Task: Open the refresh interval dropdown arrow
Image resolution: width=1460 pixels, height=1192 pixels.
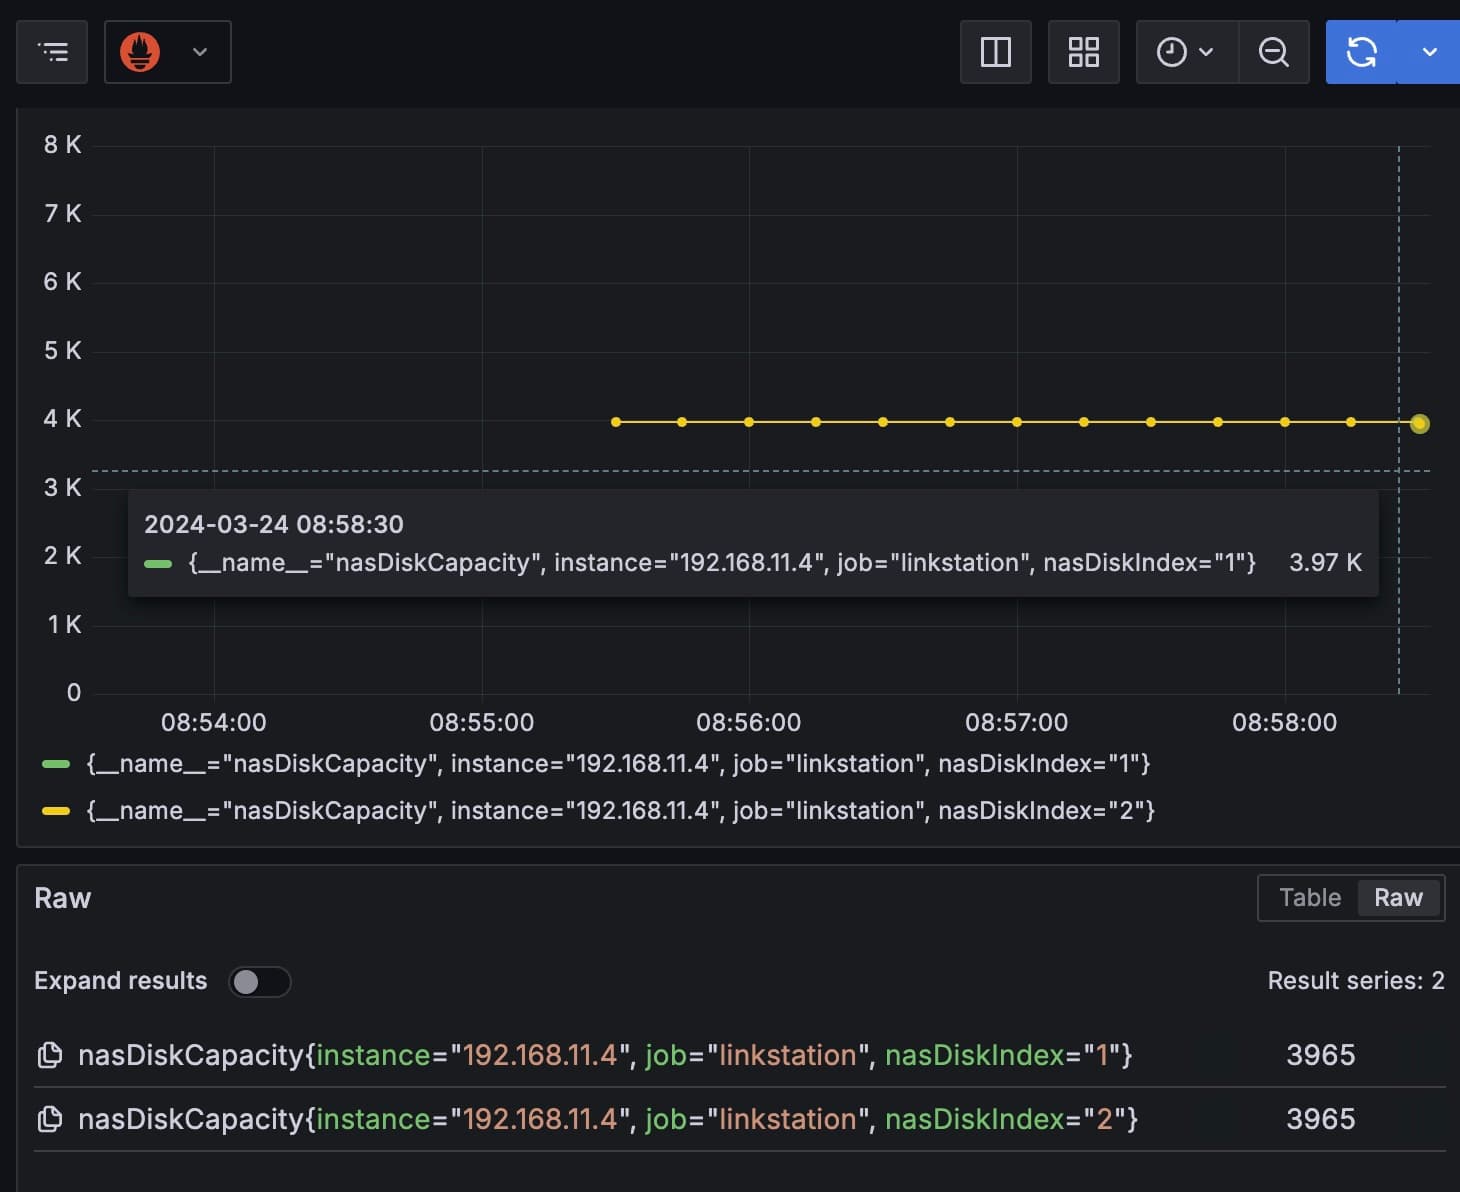Action: pos(1430,52)
